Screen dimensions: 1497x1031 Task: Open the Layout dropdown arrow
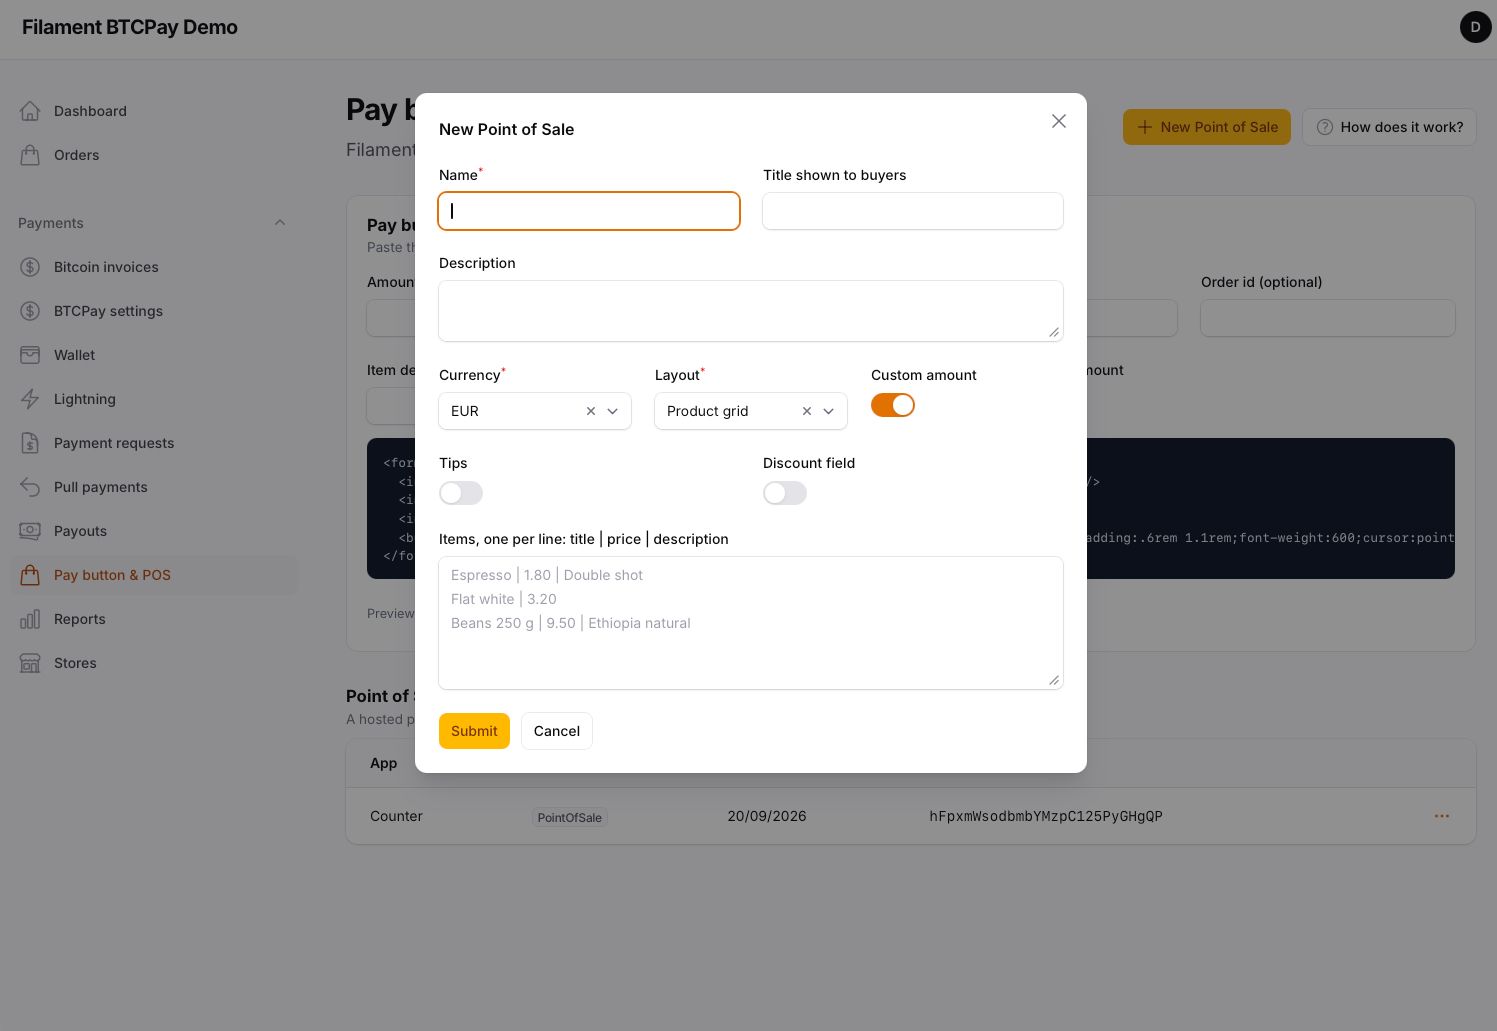point(829,411)
